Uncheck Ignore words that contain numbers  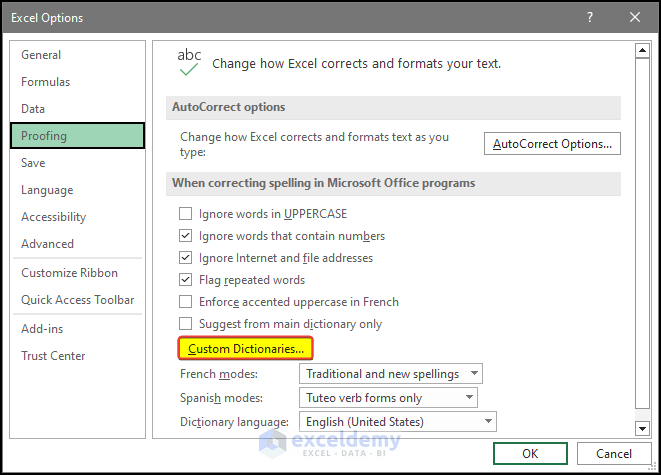[x=185, y=236]
